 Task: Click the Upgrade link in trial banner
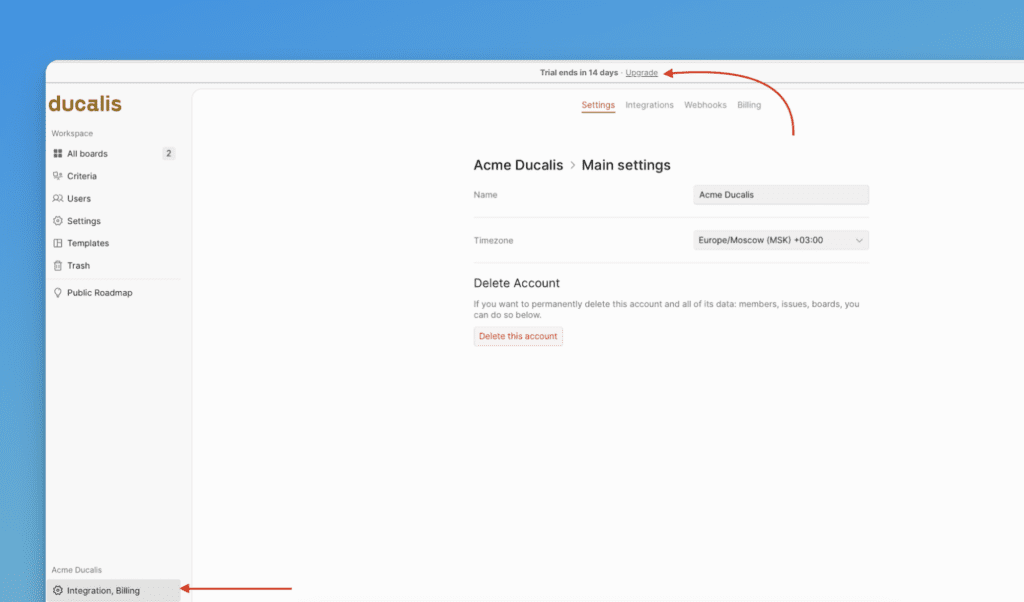[x=642, y=73]
